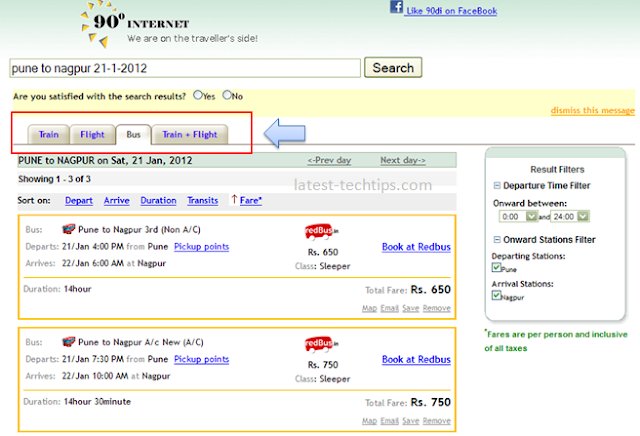Save the Rs. 750 bus result
The image size is (640, 436).
411,421
